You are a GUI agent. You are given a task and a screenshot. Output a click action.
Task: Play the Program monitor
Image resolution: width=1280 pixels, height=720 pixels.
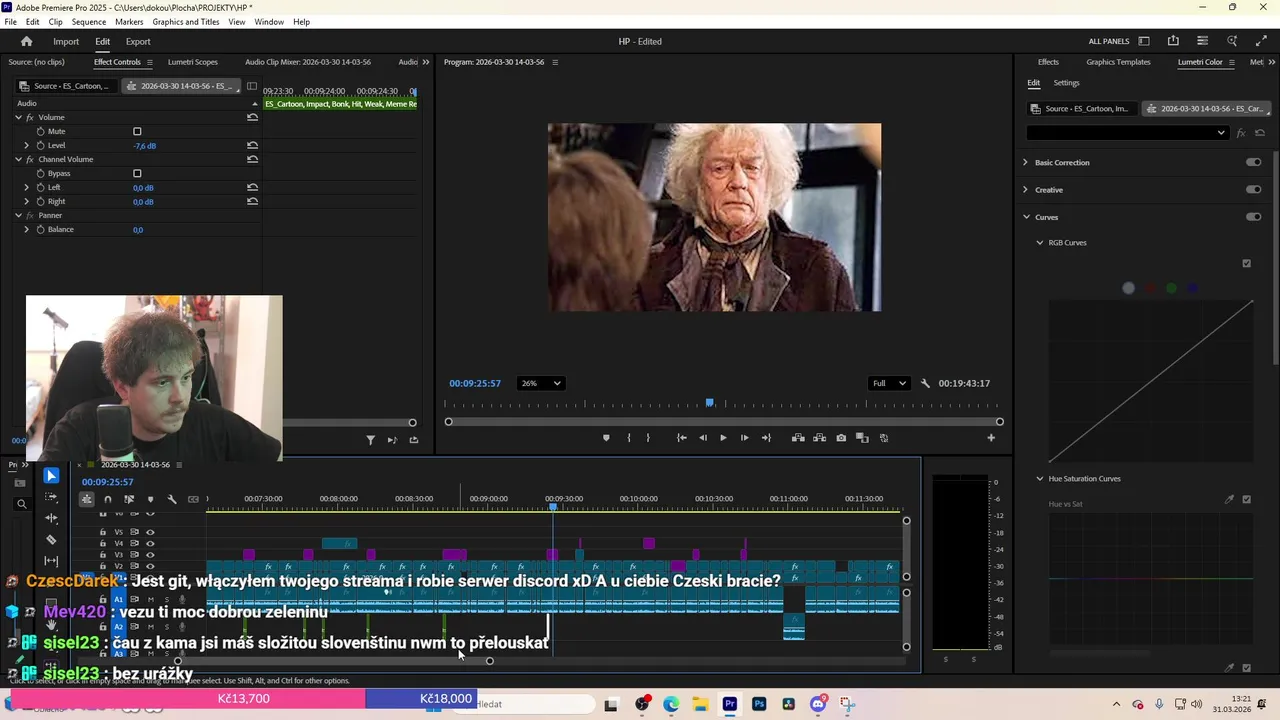(723, 438)
